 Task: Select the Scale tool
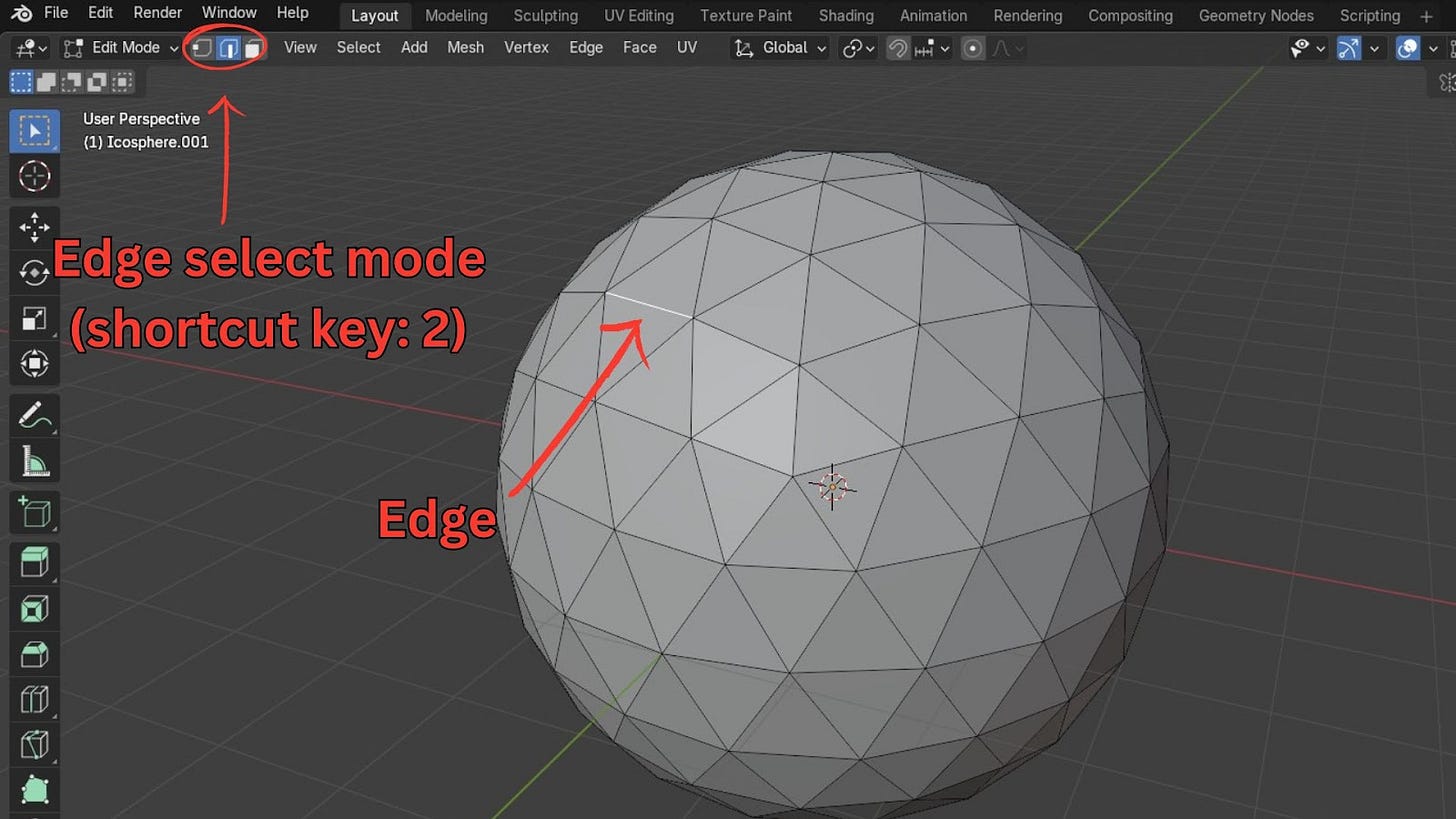click(x=35, y=318)
